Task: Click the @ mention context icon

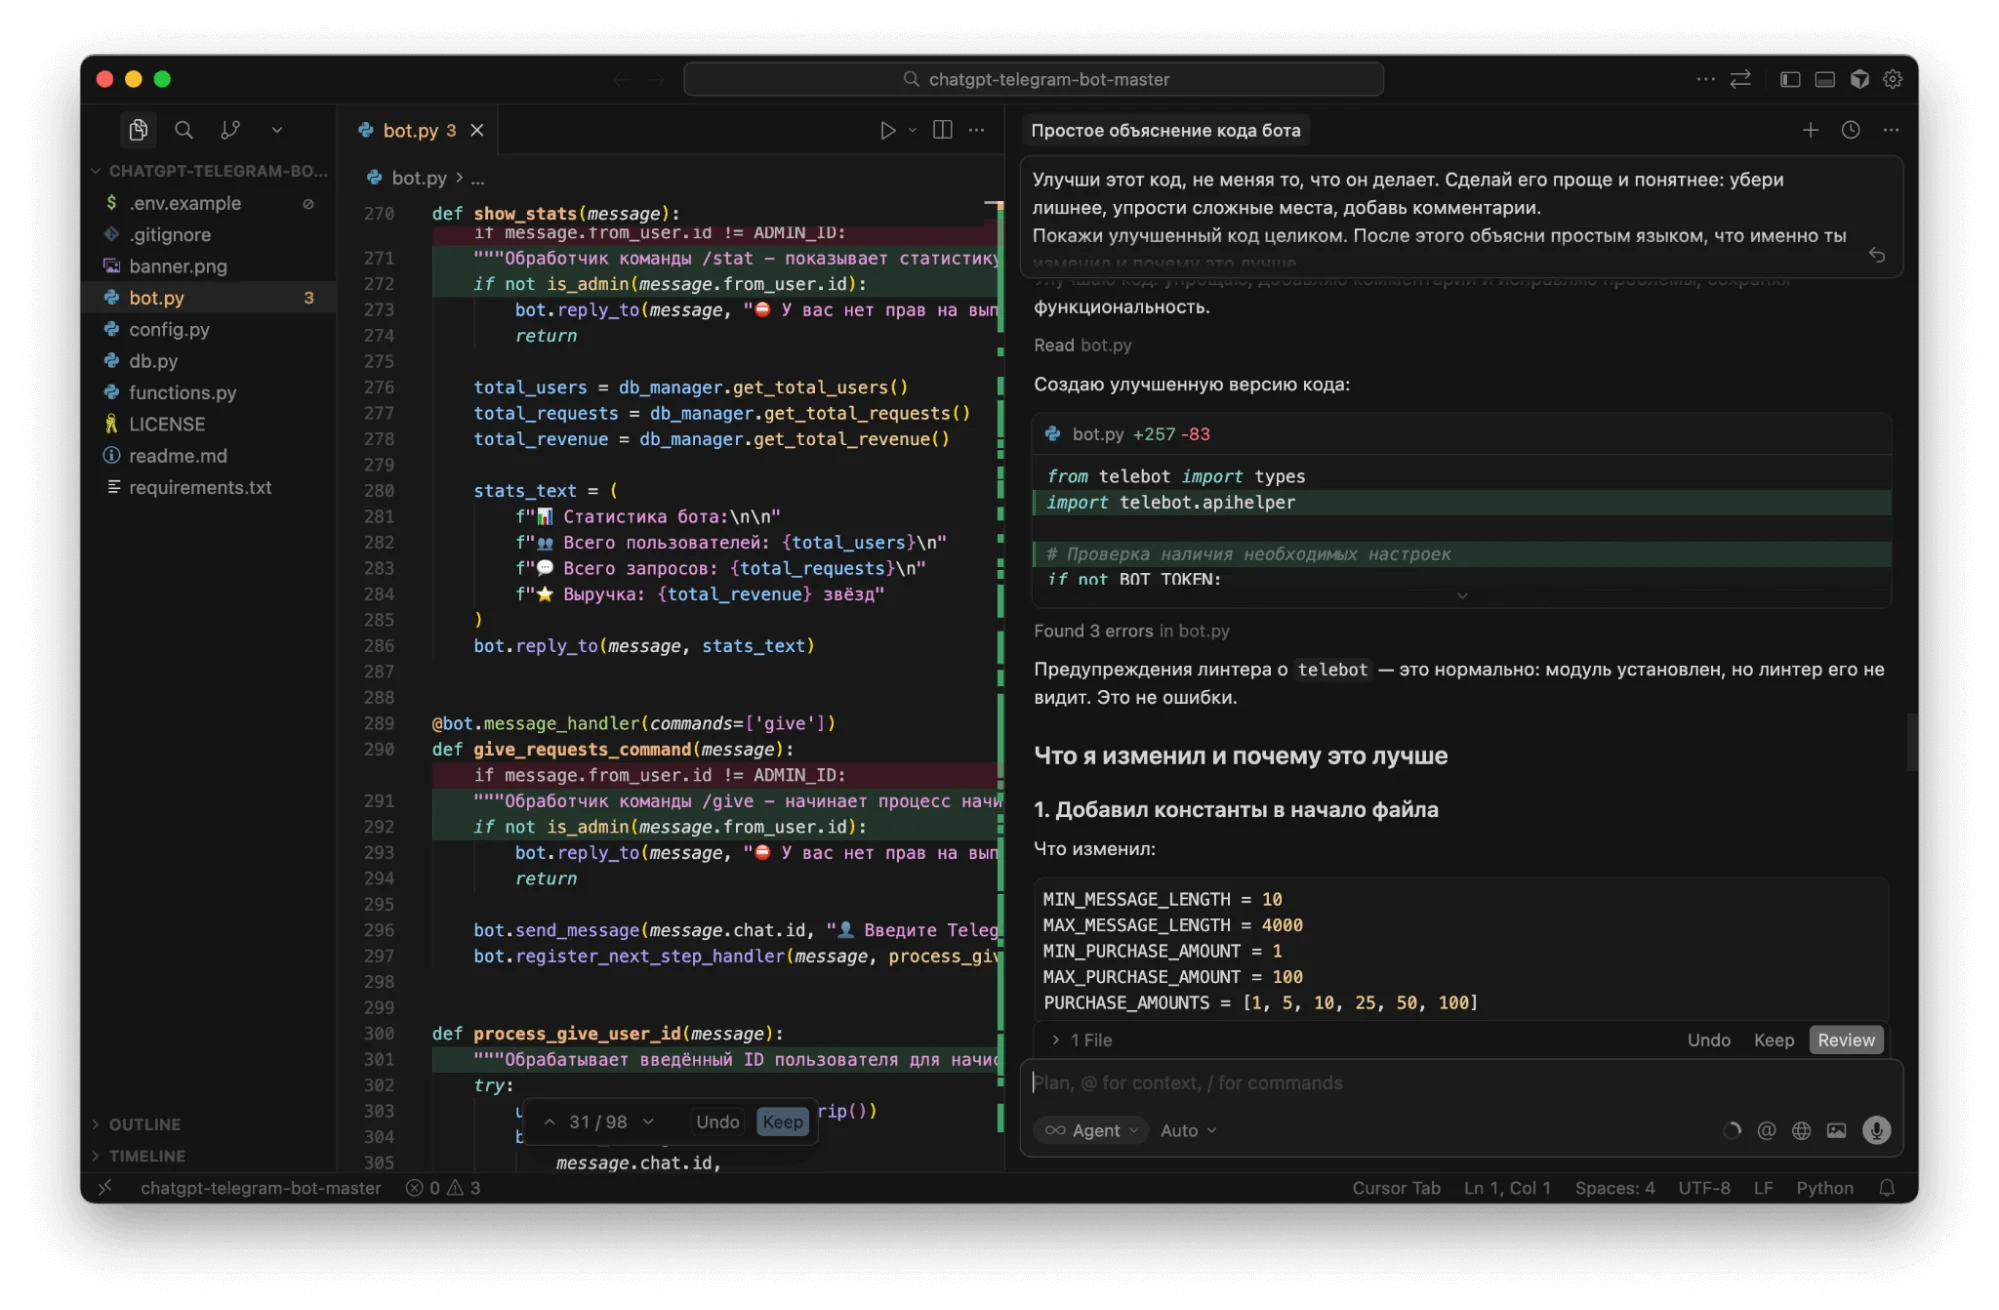Action: 1767,1130
